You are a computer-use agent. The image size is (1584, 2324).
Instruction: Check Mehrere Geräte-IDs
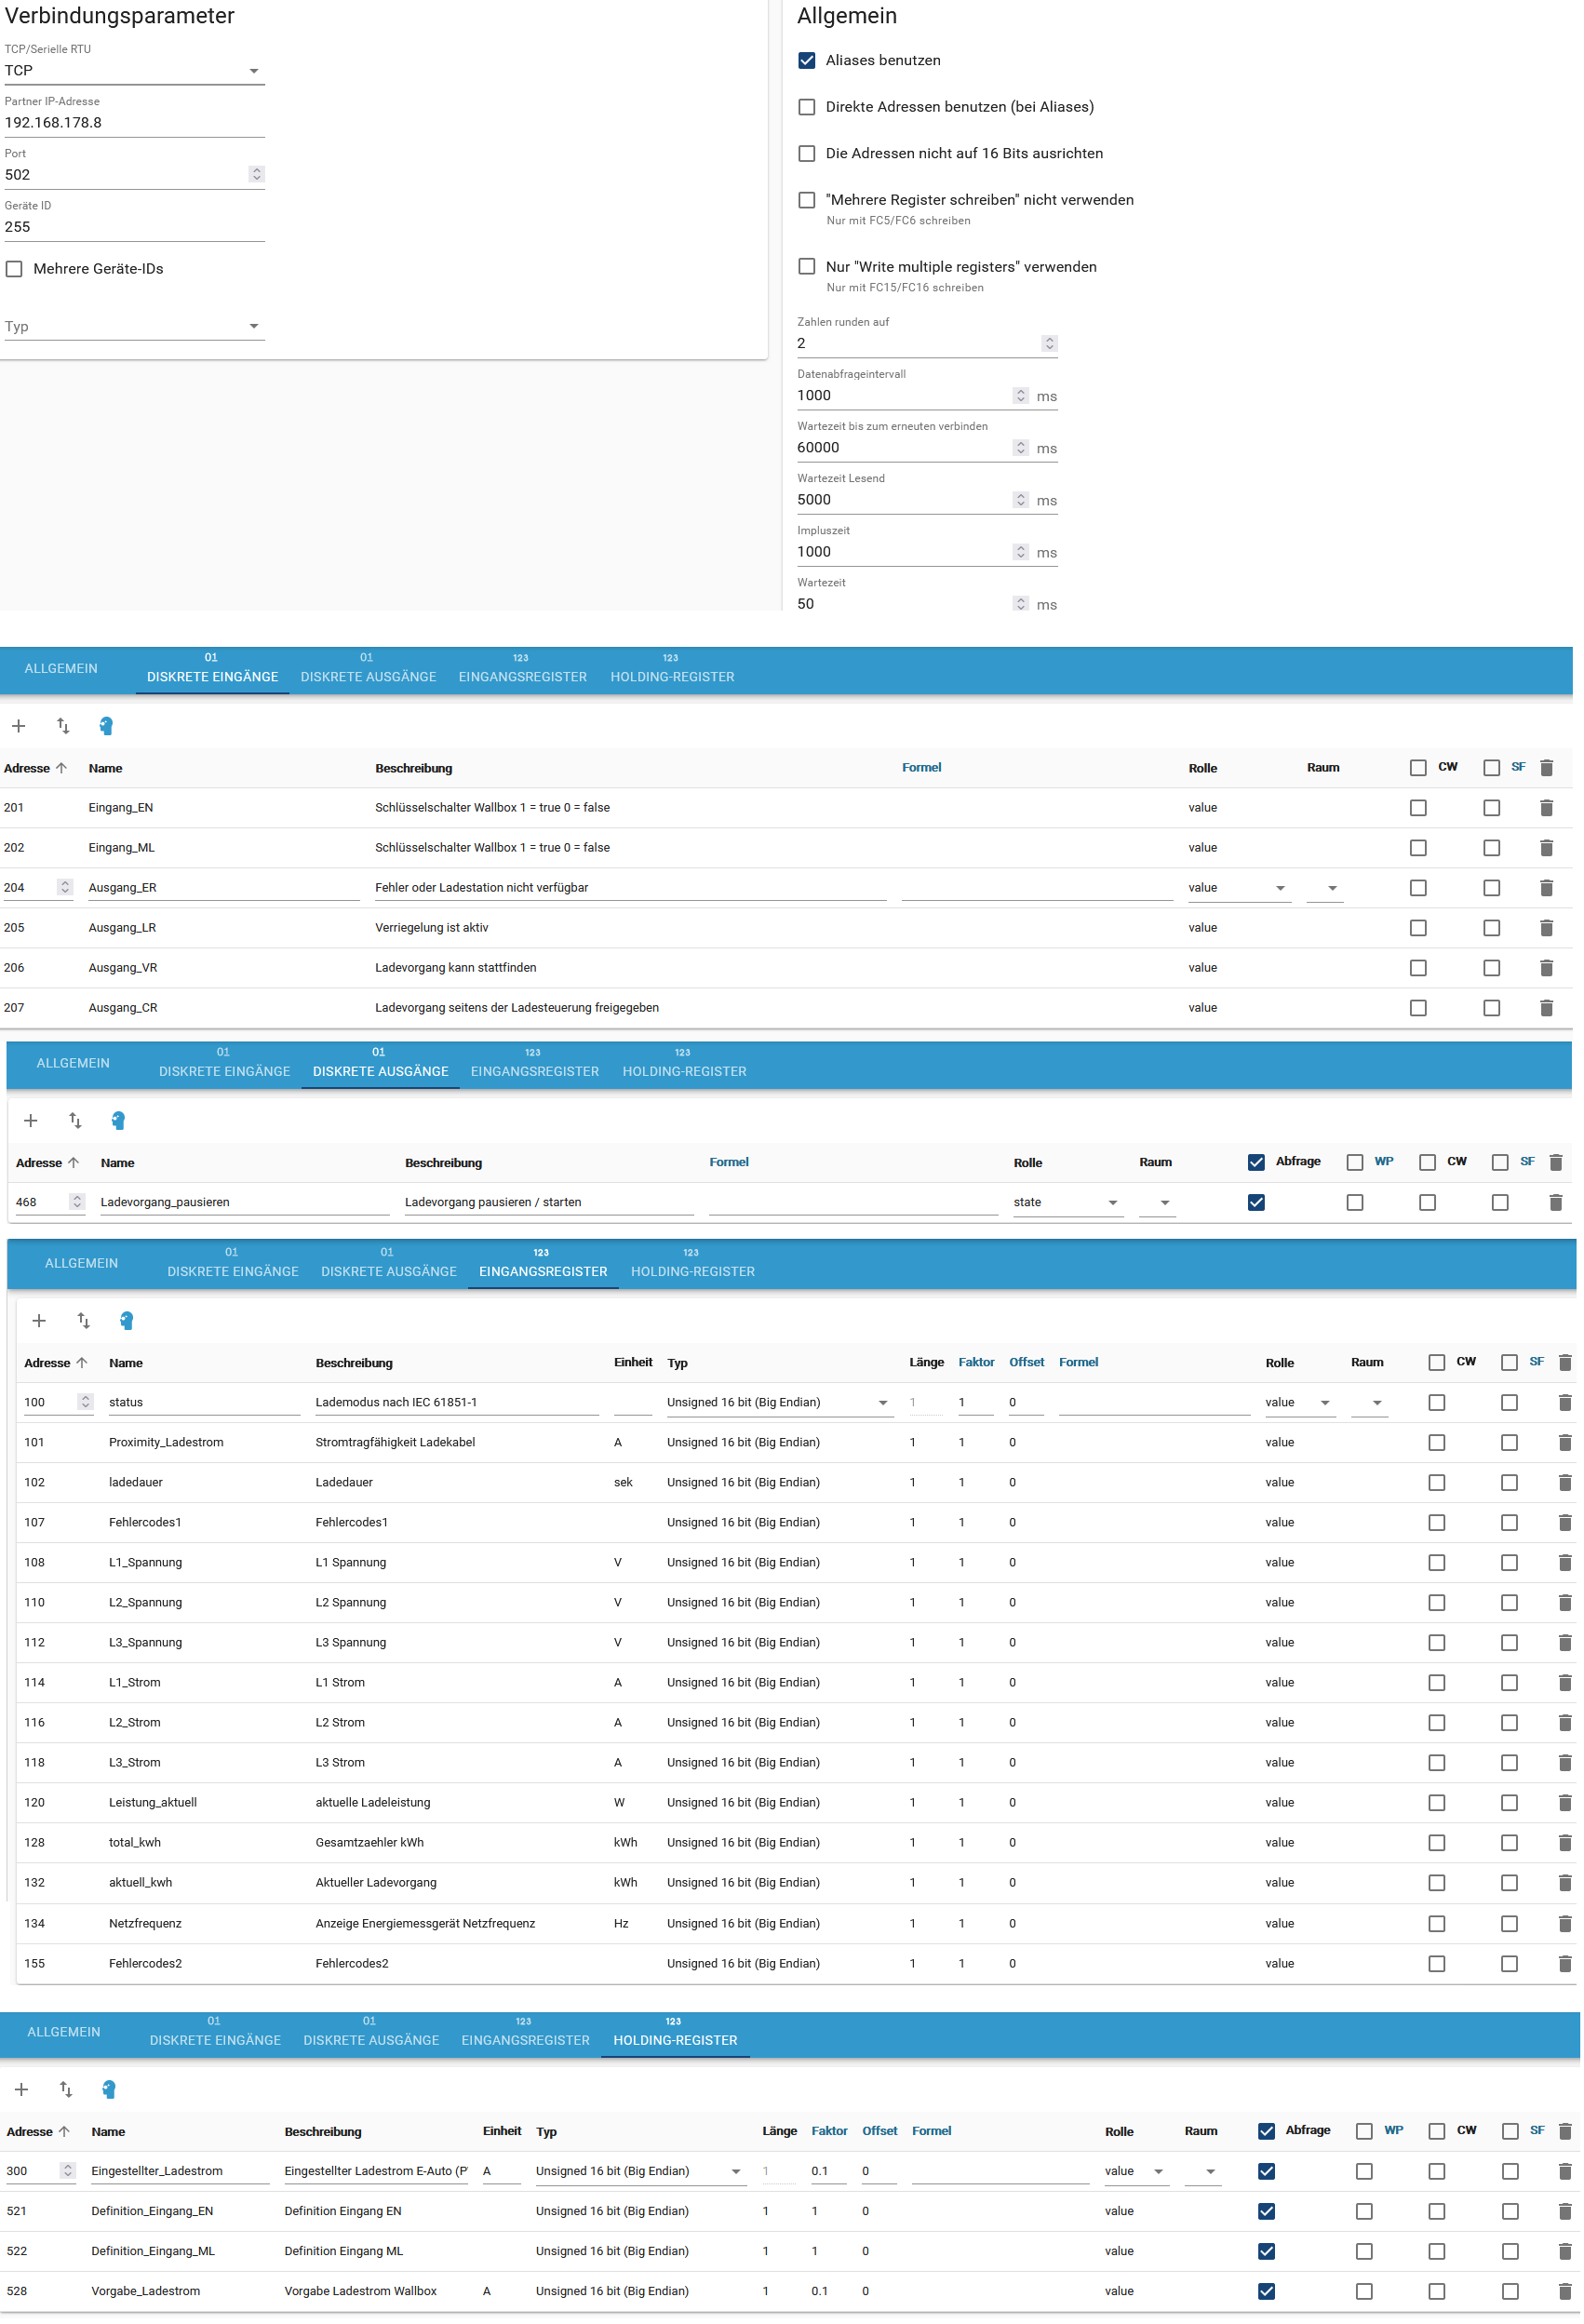click(x=14, y=269)
